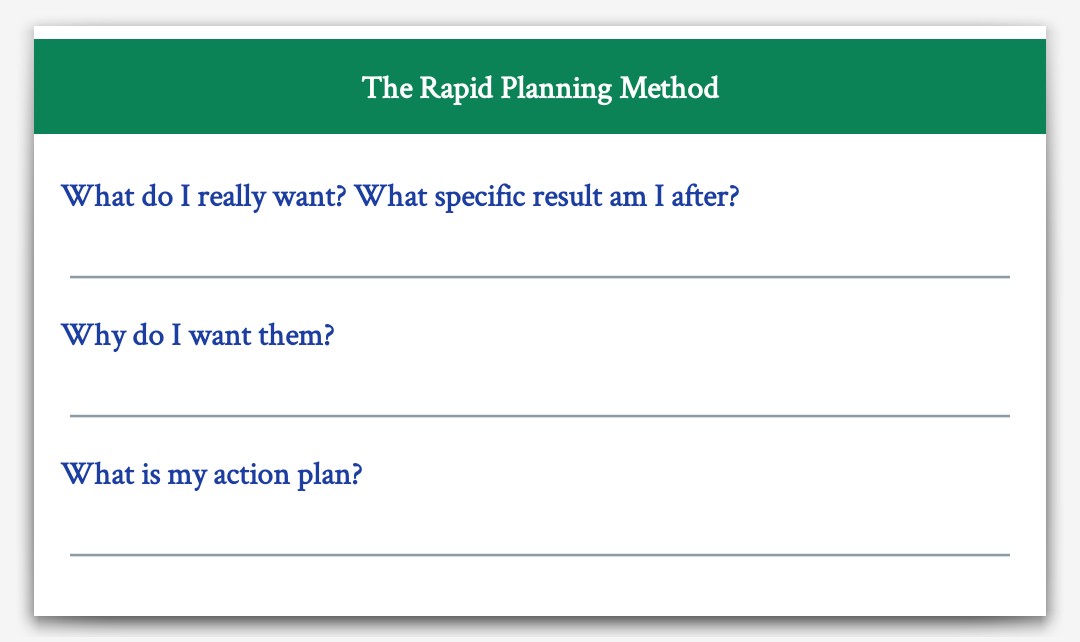
Task: Click the word "plan?" in the third question
Action: point(330,475)
